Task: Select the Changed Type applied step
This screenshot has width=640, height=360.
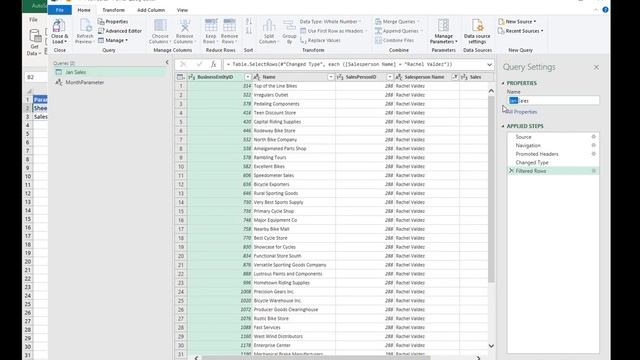Action: (553, 162)
